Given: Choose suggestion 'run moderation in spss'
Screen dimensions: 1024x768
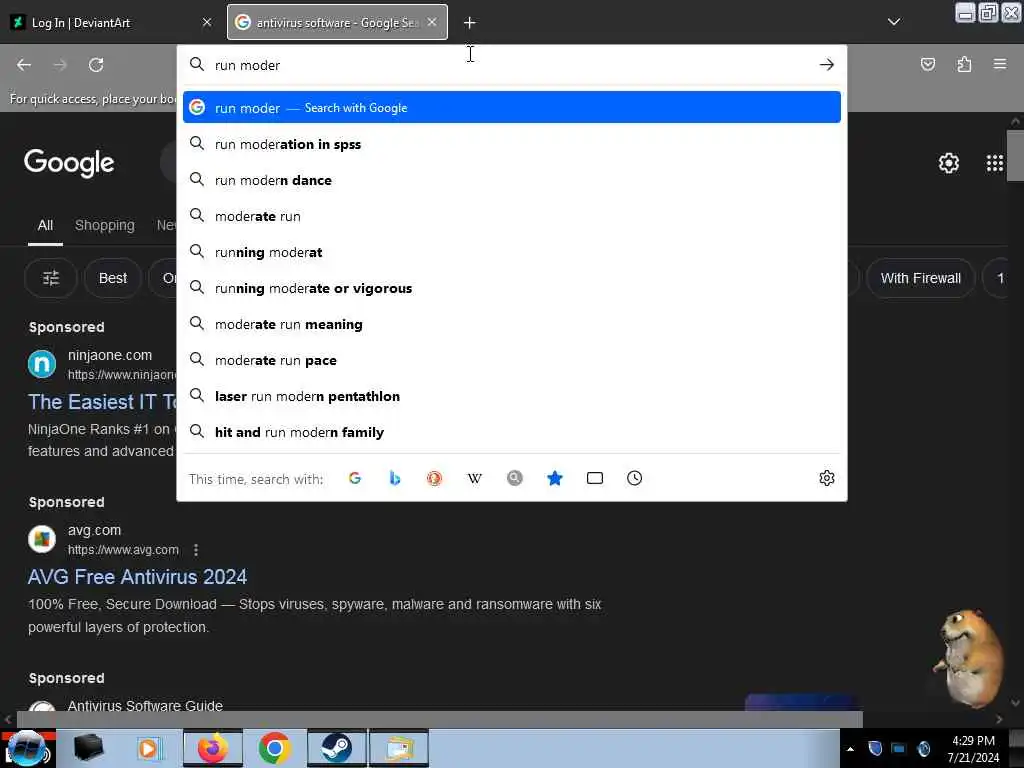Looking at the screenshot, I should tap(512, 144).
